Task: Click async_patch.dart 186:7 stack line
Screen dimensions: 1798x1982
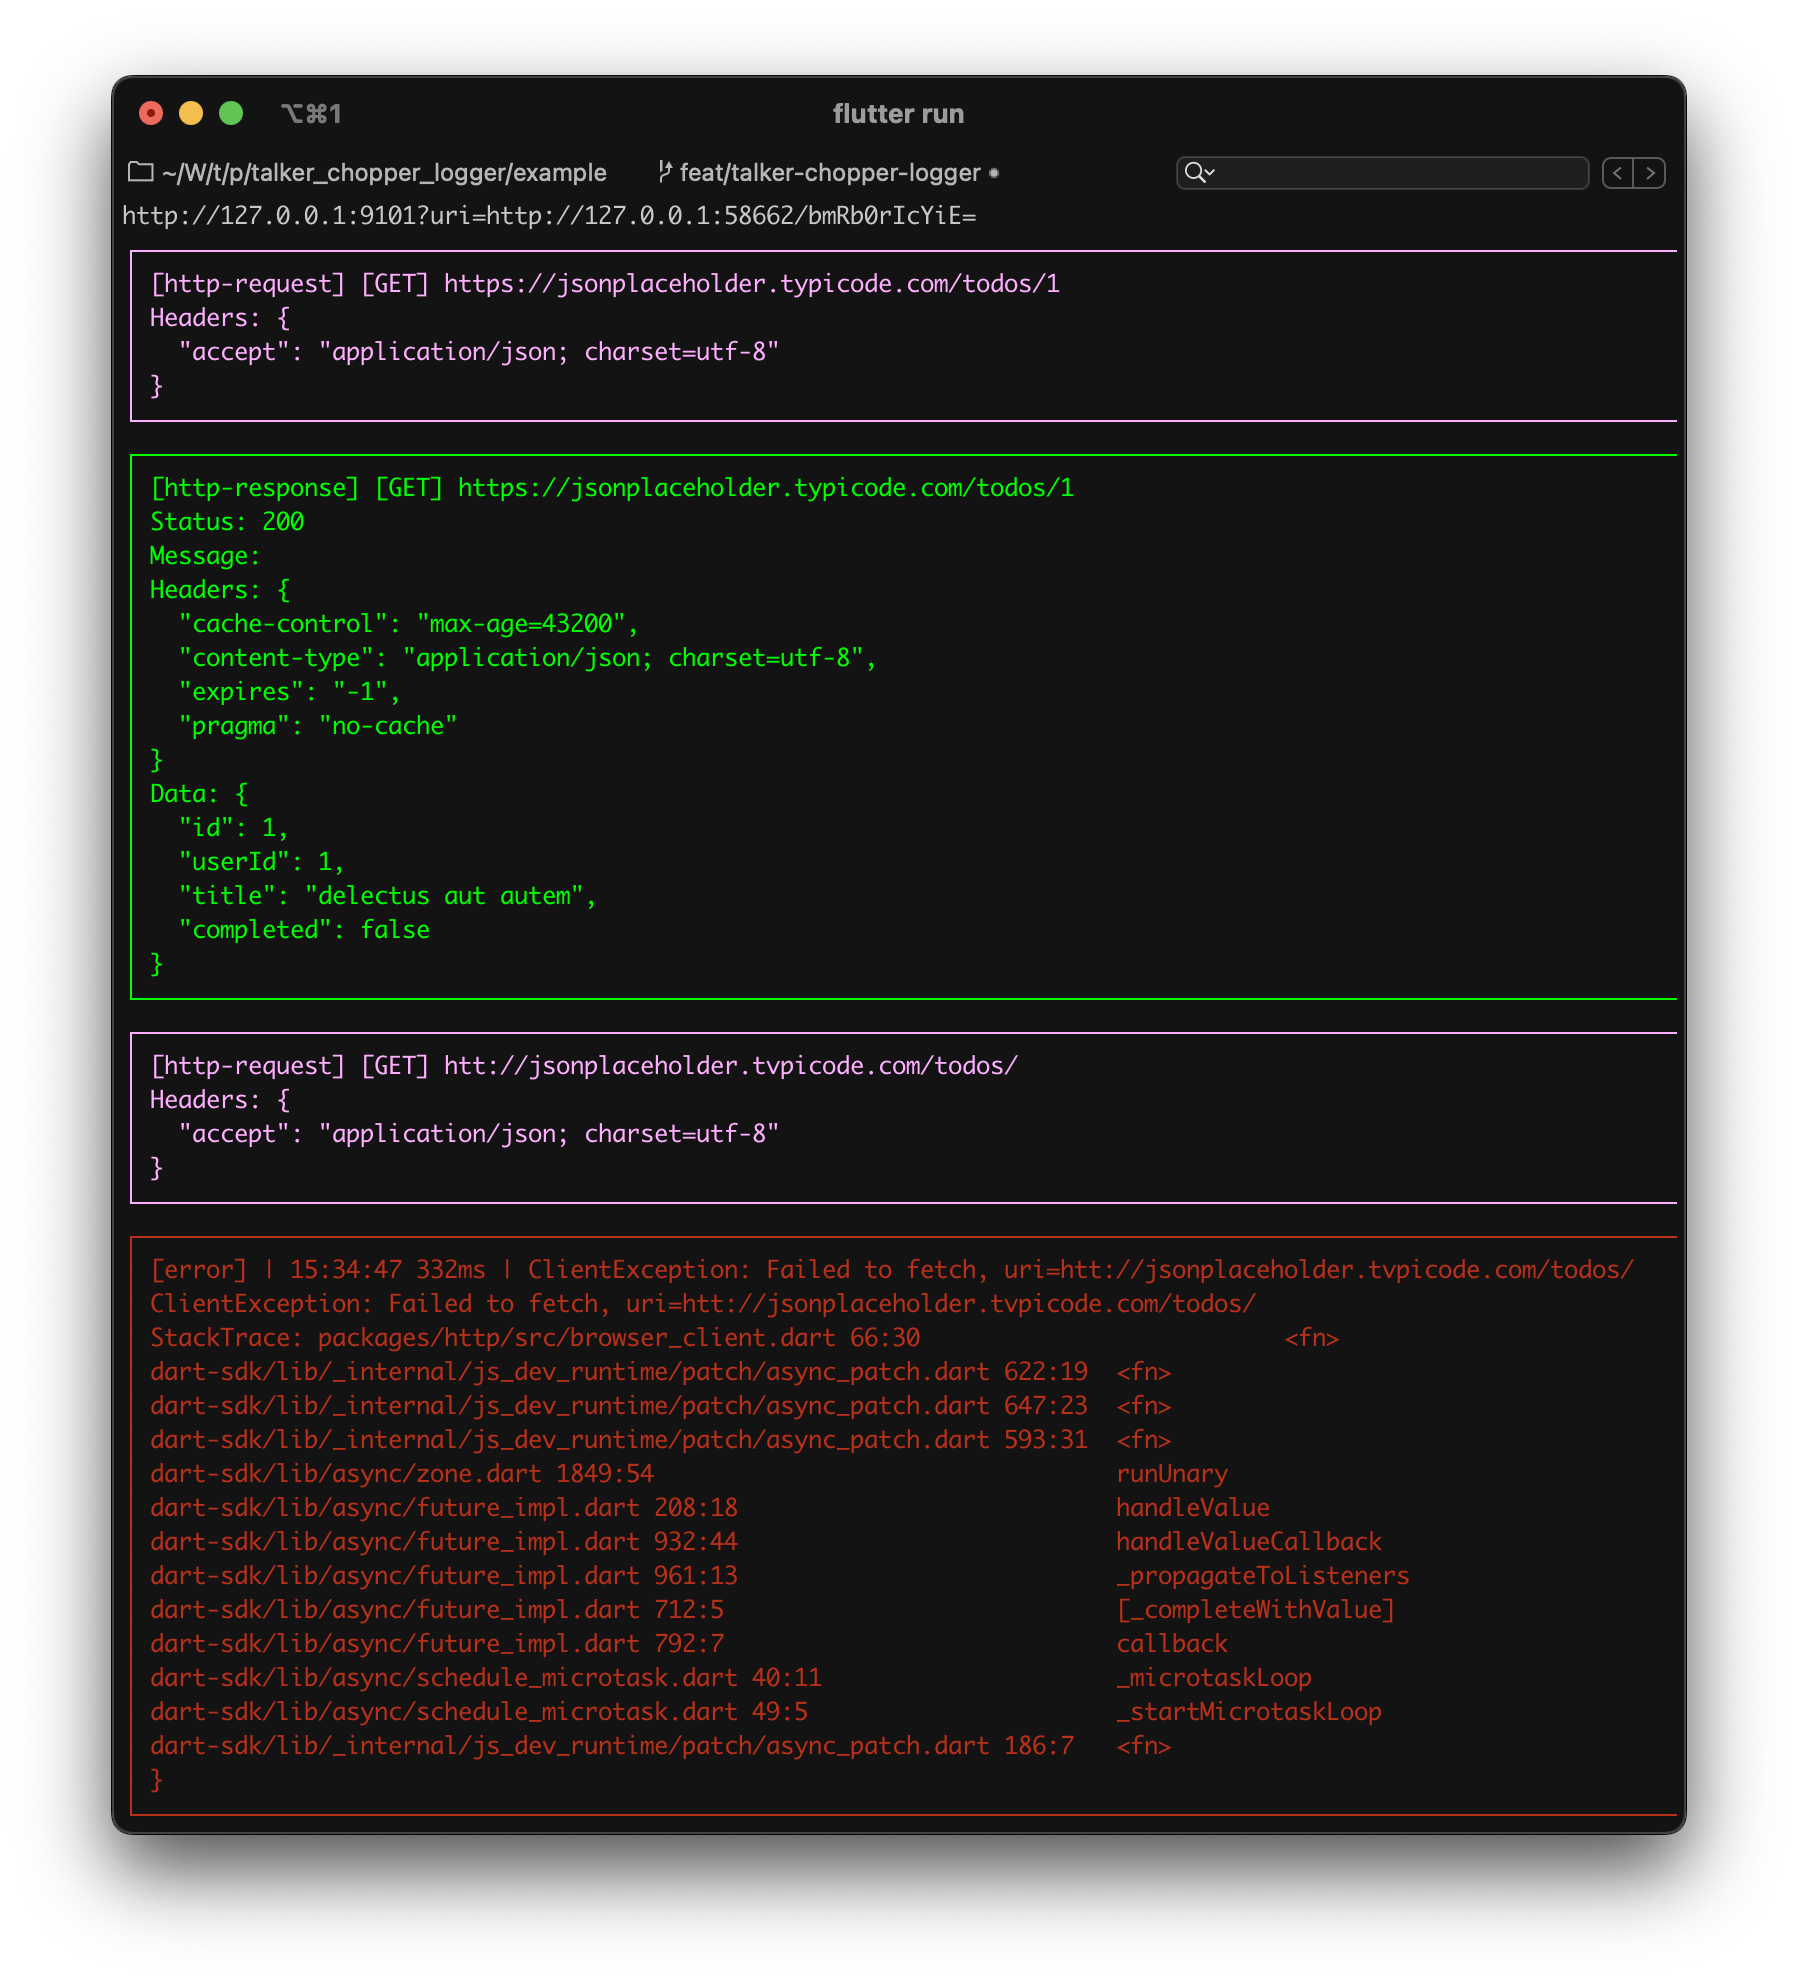Action: 612,1746
